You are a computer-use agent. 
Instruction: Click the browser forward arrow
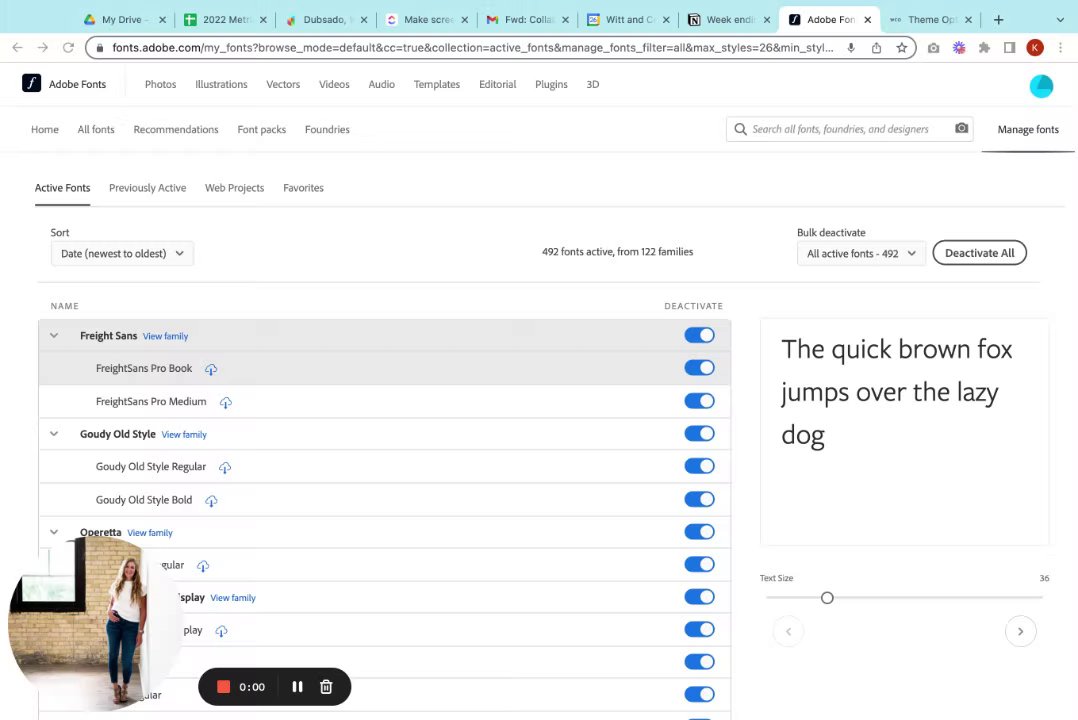(x=43, y=47)
